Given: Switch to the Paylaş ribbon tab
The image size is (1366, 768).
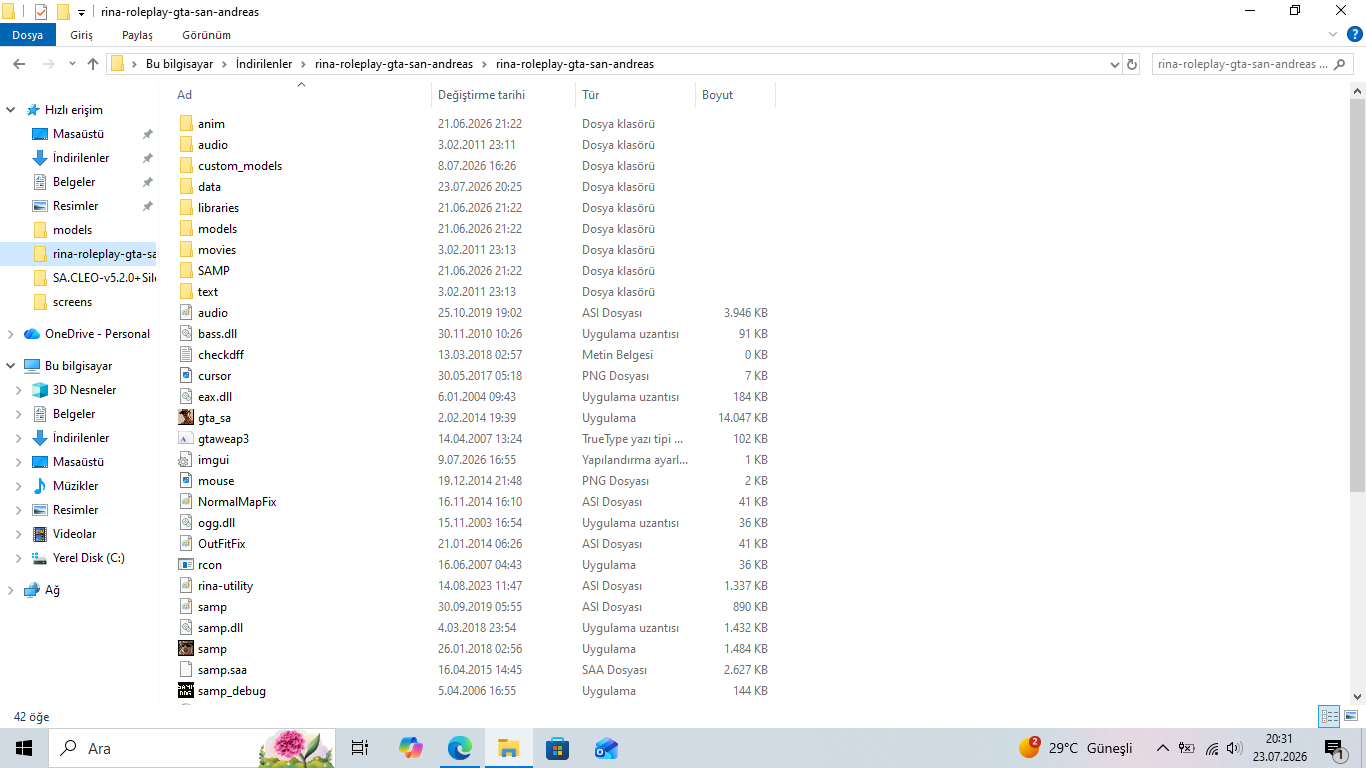Looking at the screenshot, I should [137, 35].
